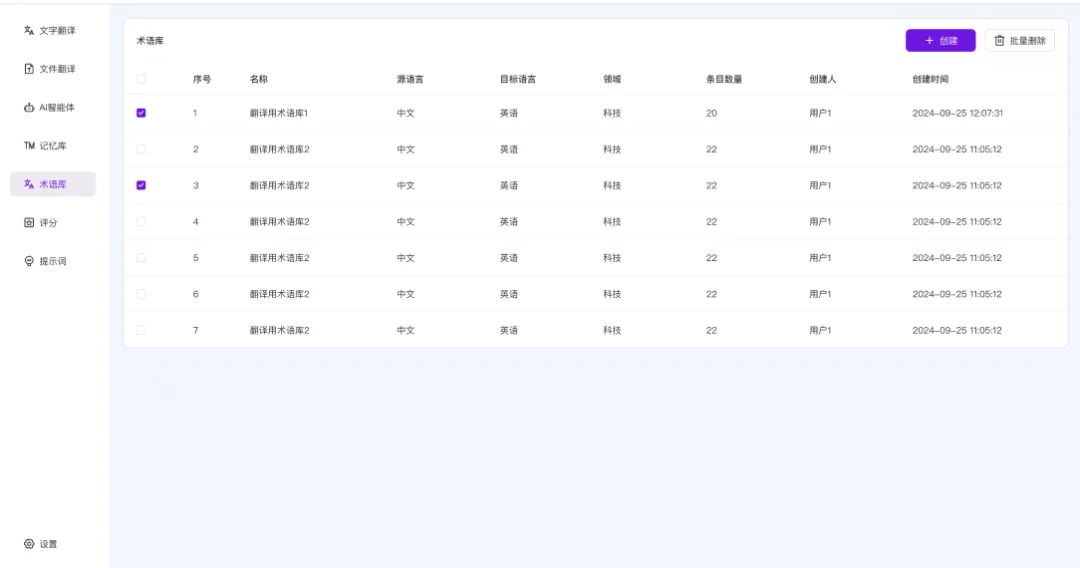Select the 翻译用术语库1 name cell
Viewport: 1080px width, 568px height.
tap(279, 113)
